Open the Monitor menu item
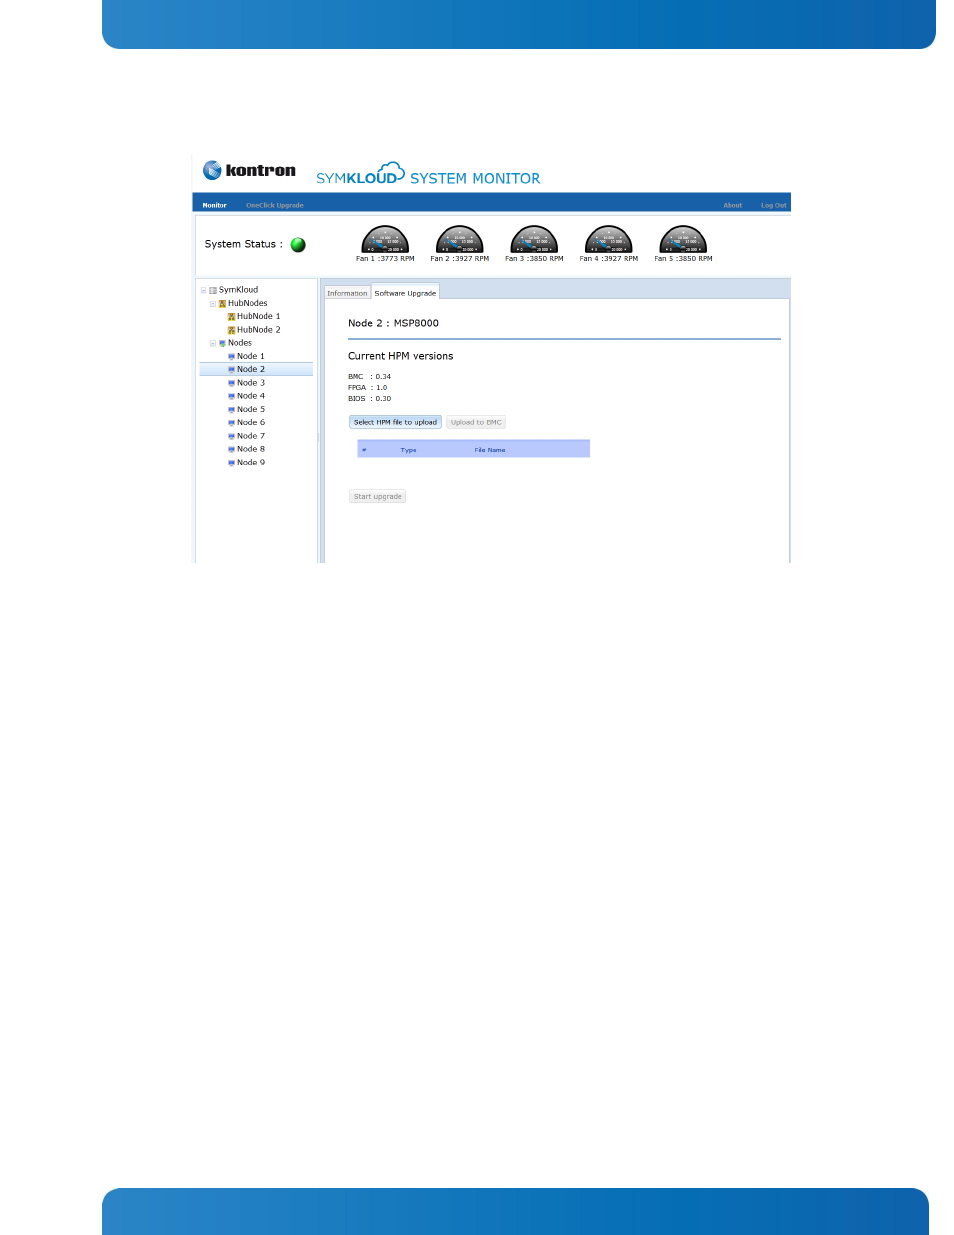 (214, 205)
